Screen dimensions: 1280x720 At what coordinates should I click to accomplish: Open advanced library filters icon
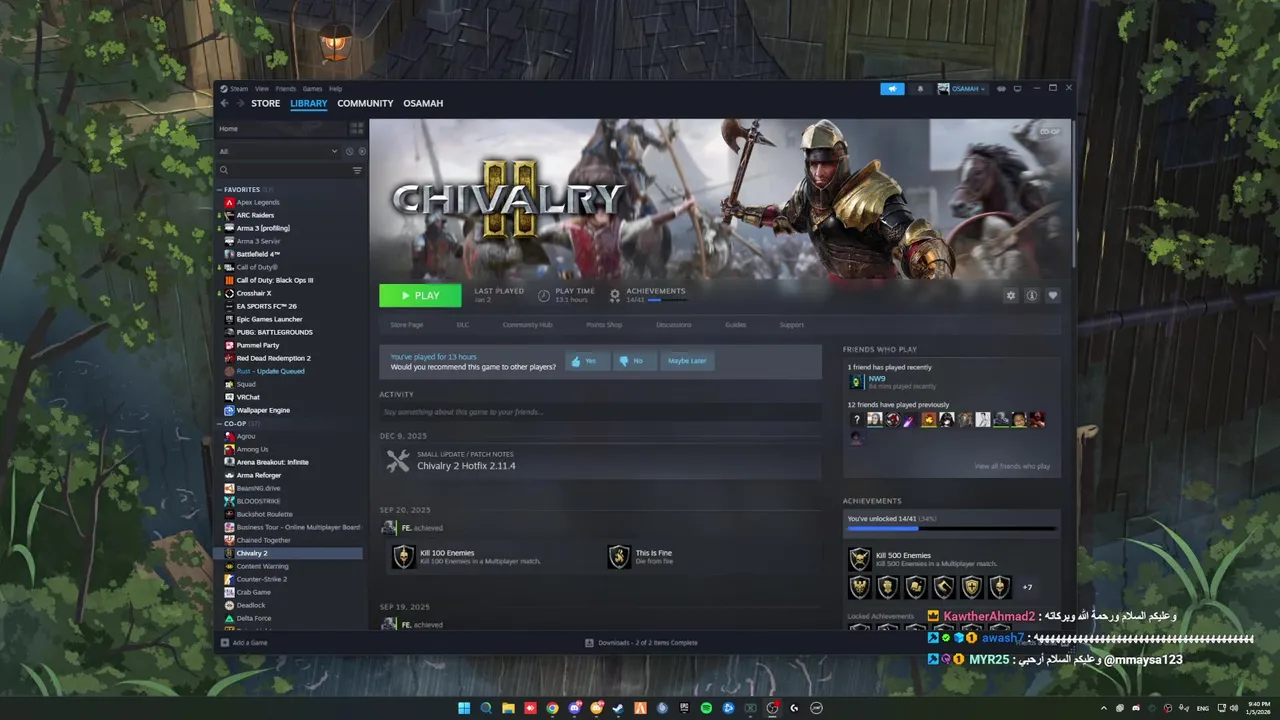(357, 171)
